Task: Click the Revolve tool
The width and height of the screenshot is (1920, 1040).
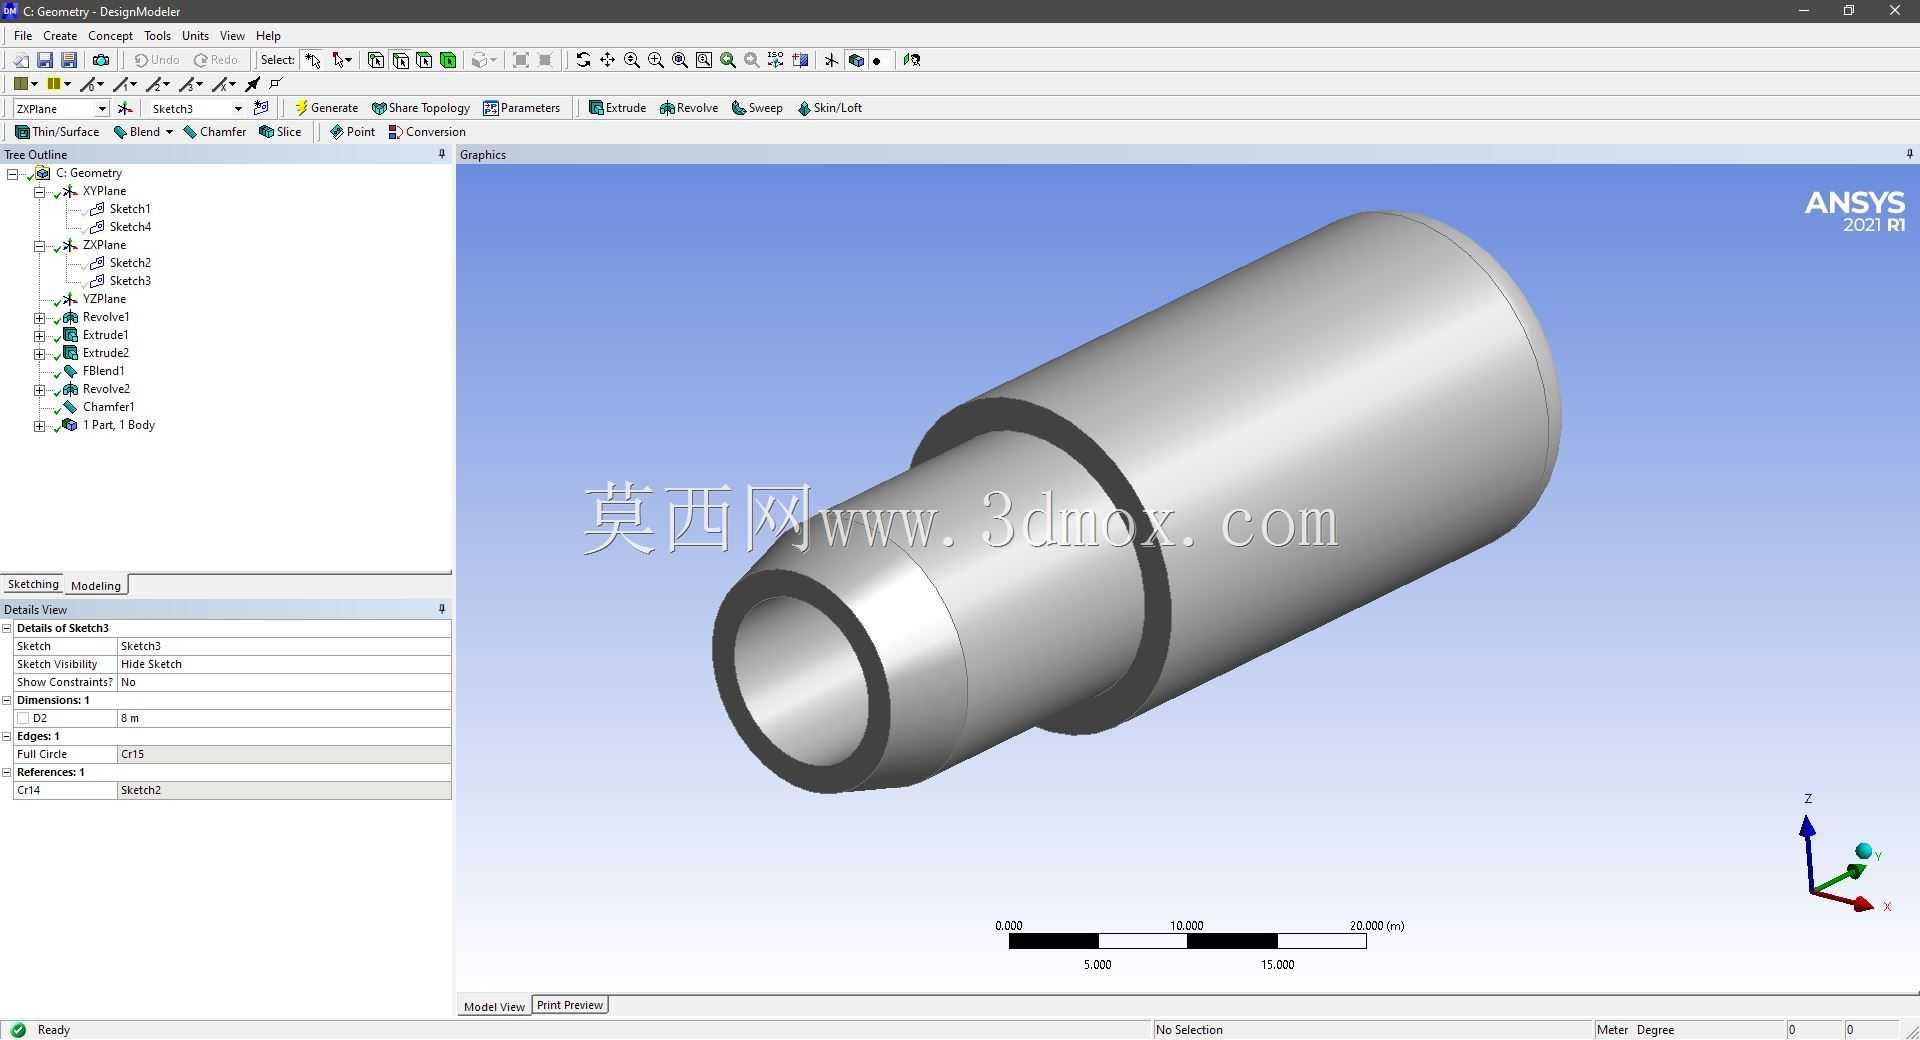Action: [x=689, y=108]
